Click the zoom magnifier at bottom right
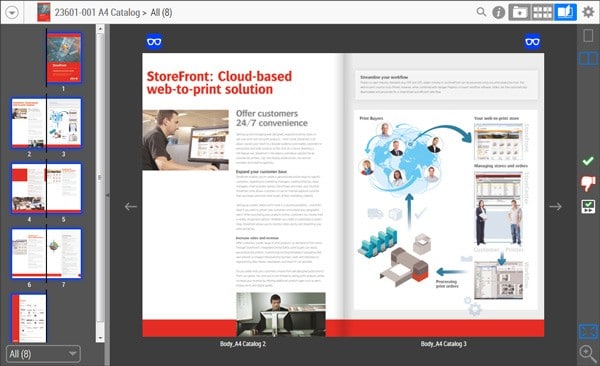Image resolution: width=600 pixels, height=366 pixels. point(587,353)
